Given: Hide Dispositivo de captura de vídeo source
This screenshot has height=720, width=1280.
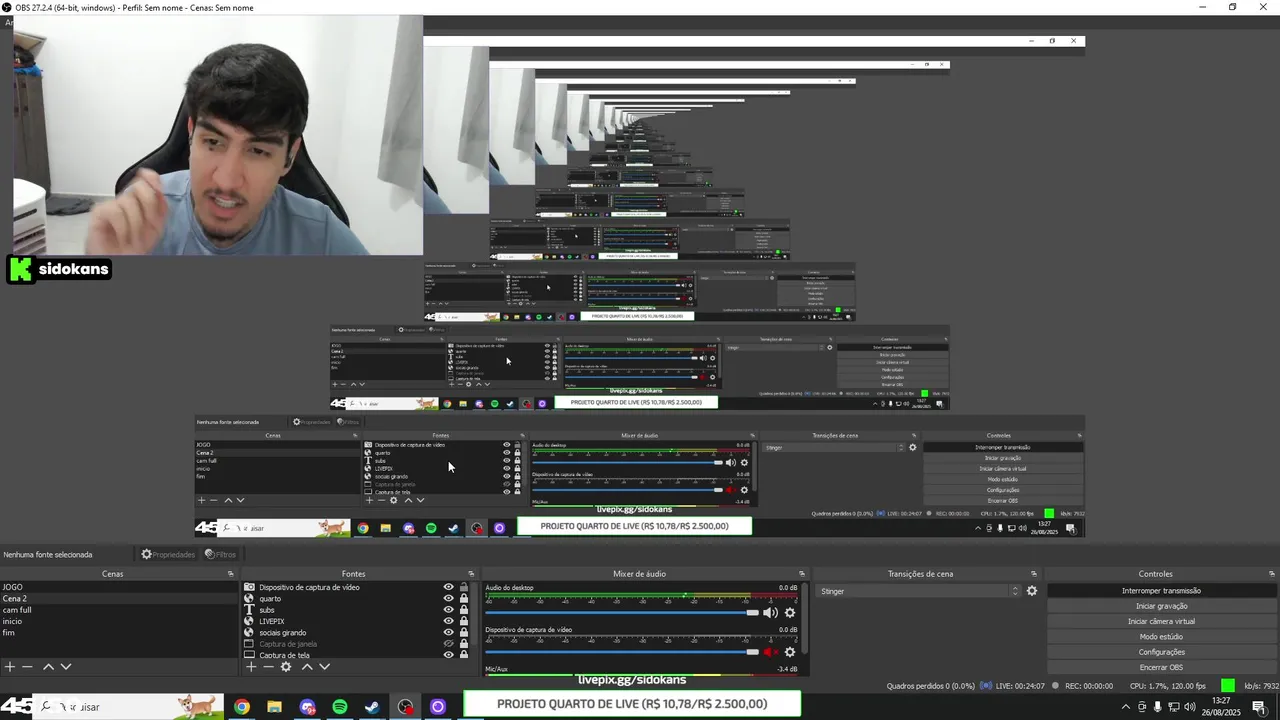Looking at the screenshot, I should [448, 587].
